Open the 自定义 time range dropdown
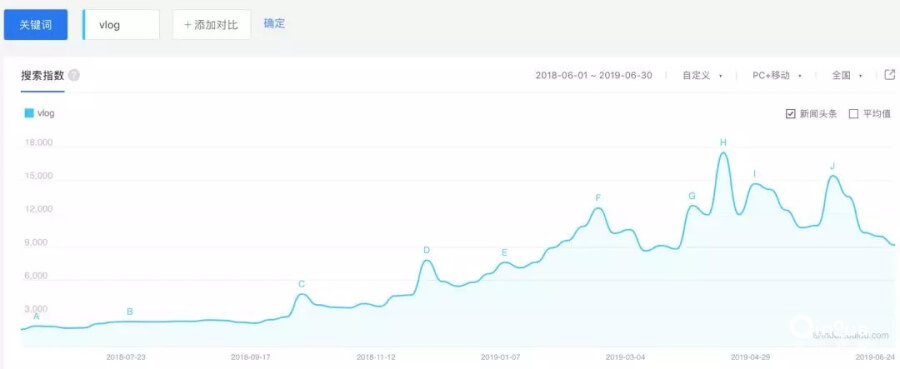The height and width of the screenshot is (369, 900). click(702, 75)
